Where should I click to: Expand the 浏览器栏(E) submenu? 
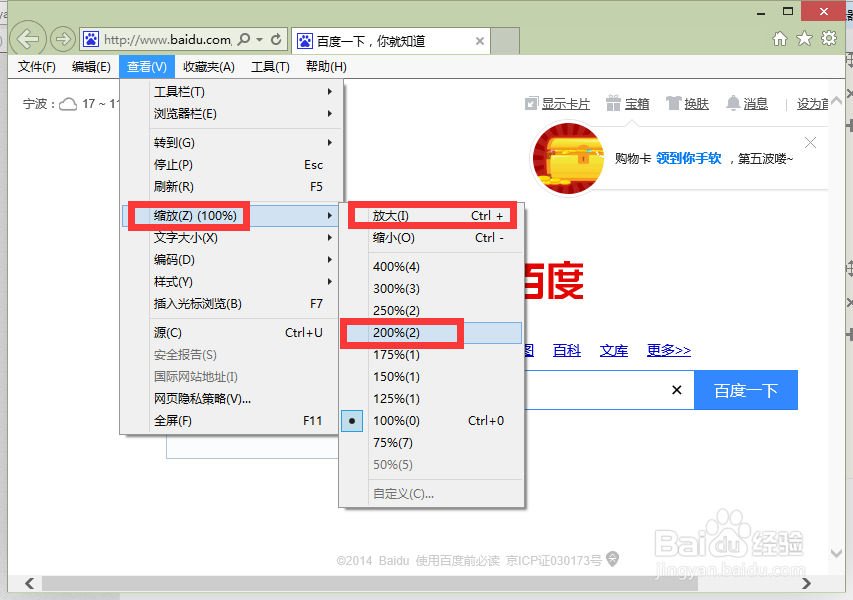233,114
